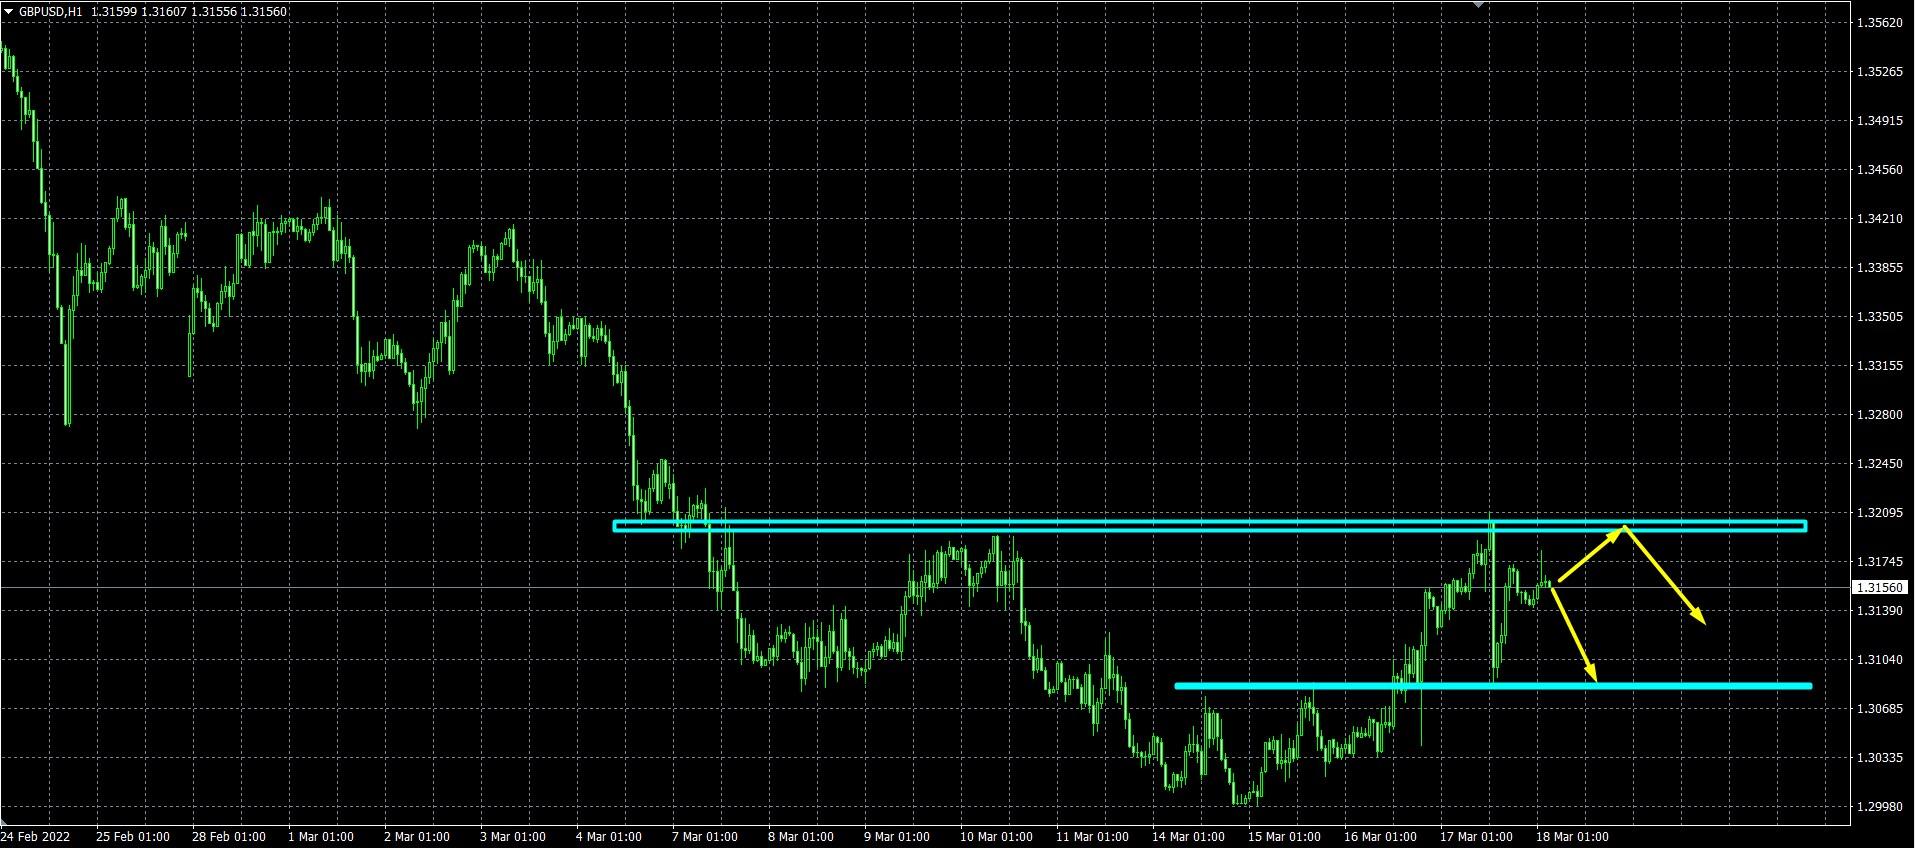Click the 3 Mar 01:00 time label
Screen dimensions: 1915x848
point(512,837)
